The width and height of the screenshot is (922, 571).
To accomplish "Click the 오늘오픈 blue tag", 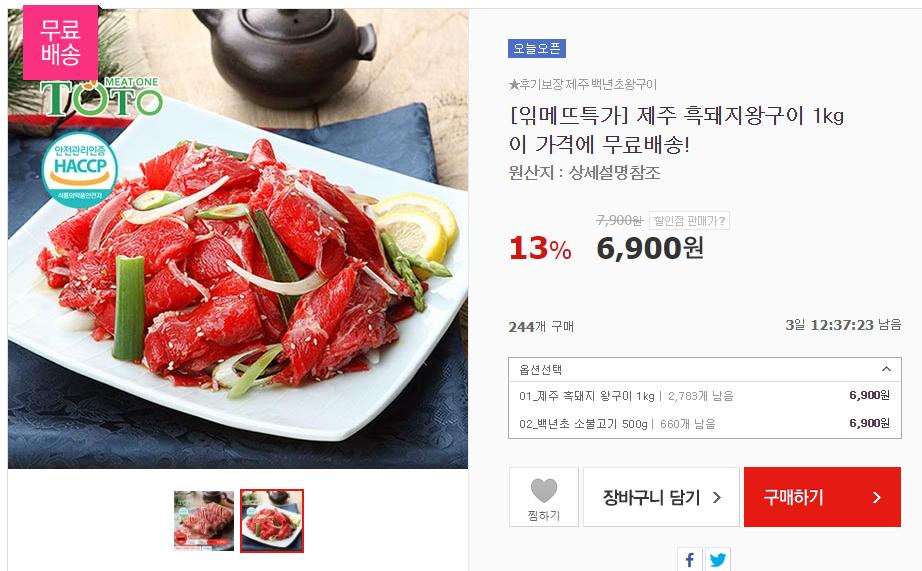I will [x=537, y=48].
